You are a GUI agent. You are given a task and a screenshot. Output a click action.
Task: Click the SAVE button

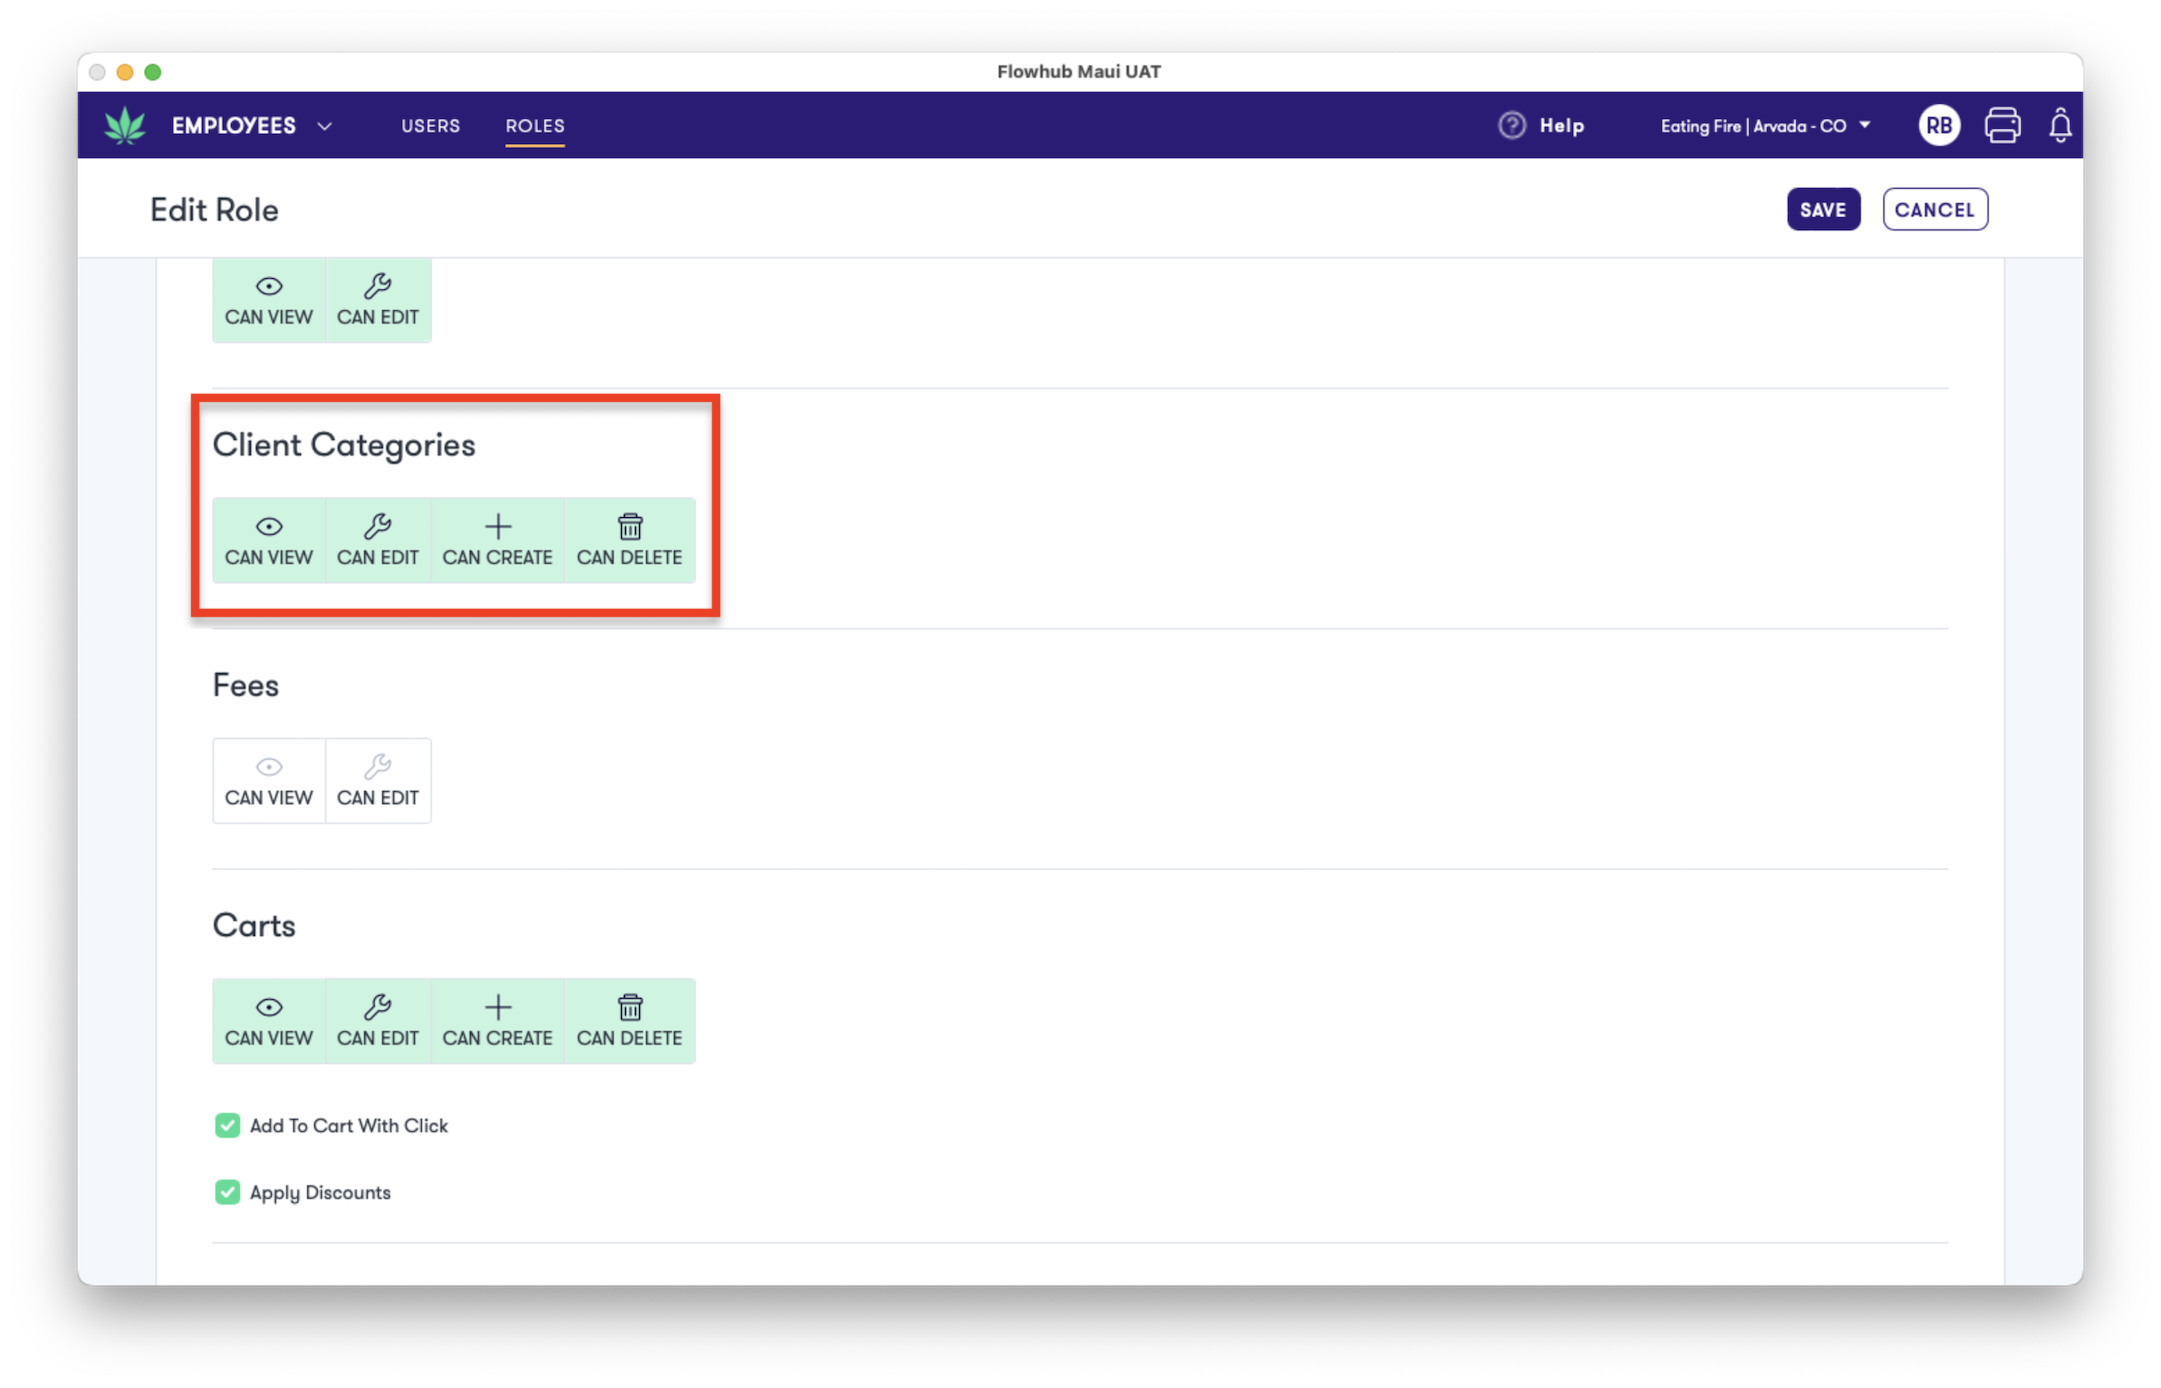tap(1823, 209)
